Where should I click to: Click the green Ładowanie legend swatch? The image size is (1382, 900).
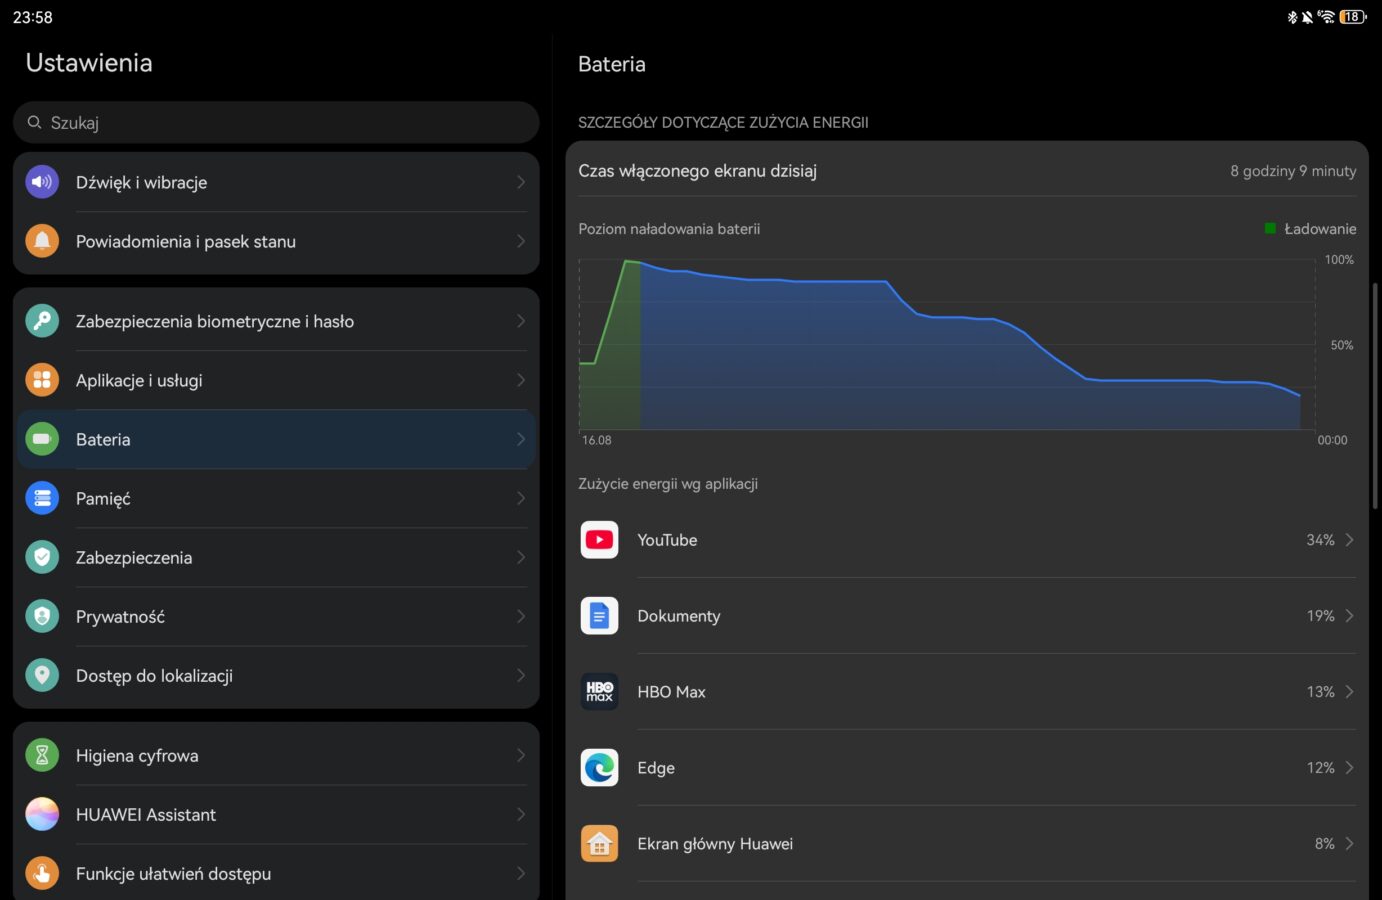point(1270,229)
